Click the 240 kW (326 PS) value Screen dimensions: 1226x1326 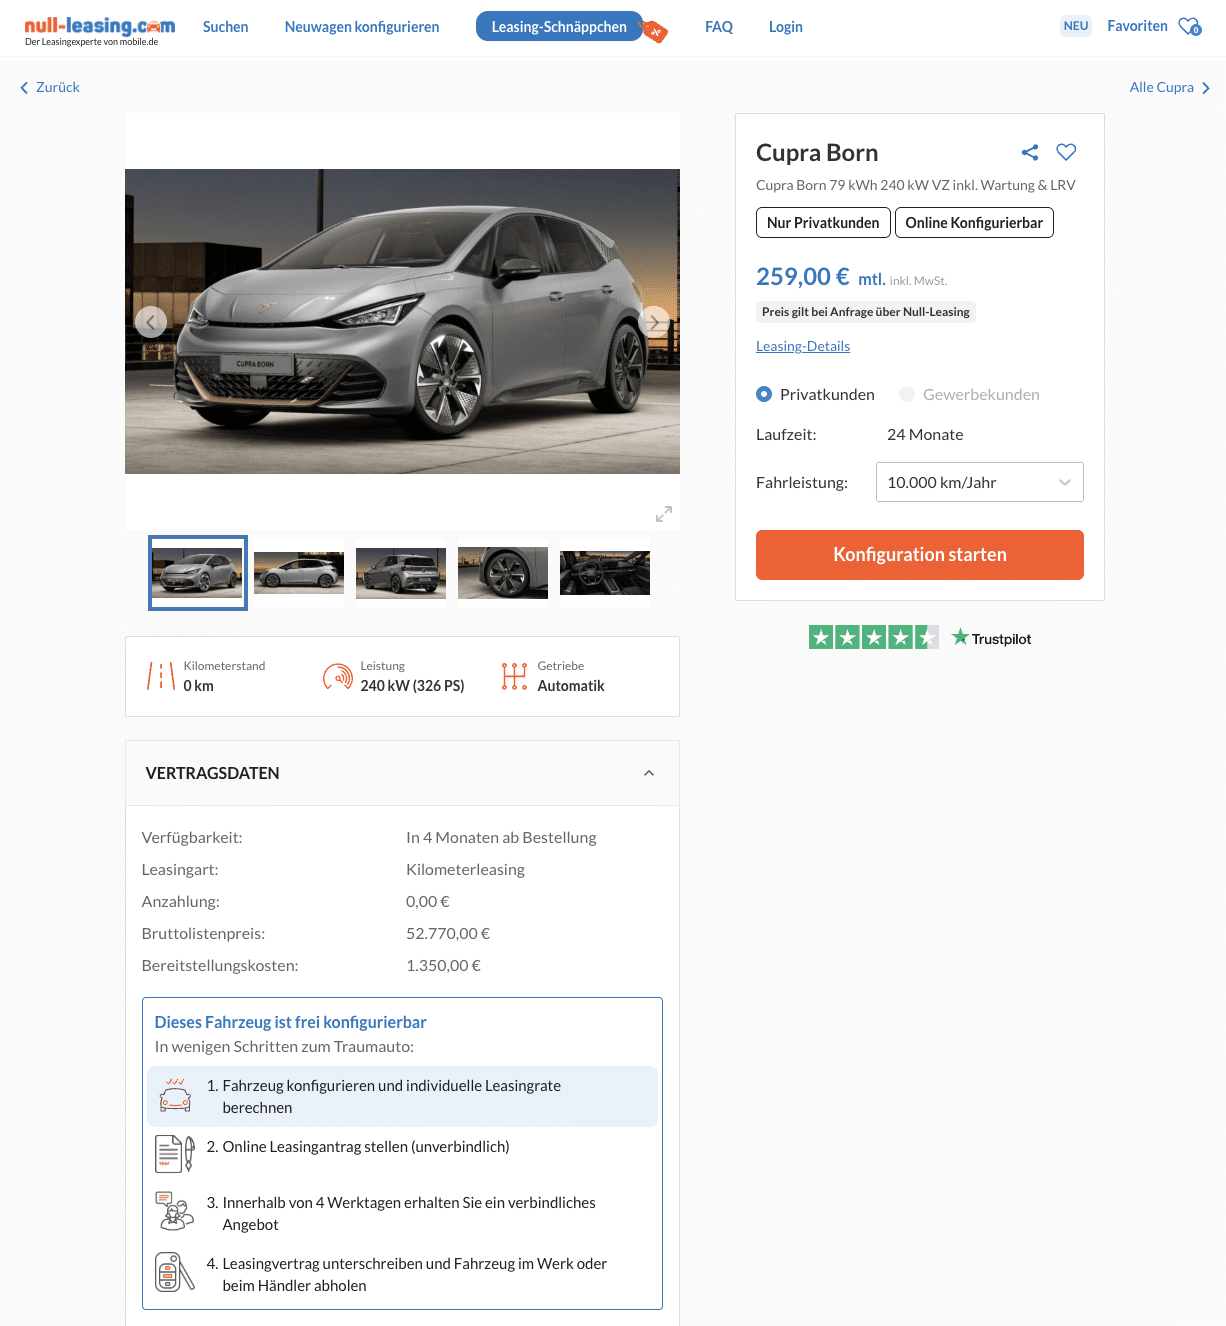pyautogui.click(x=412, y=686)
